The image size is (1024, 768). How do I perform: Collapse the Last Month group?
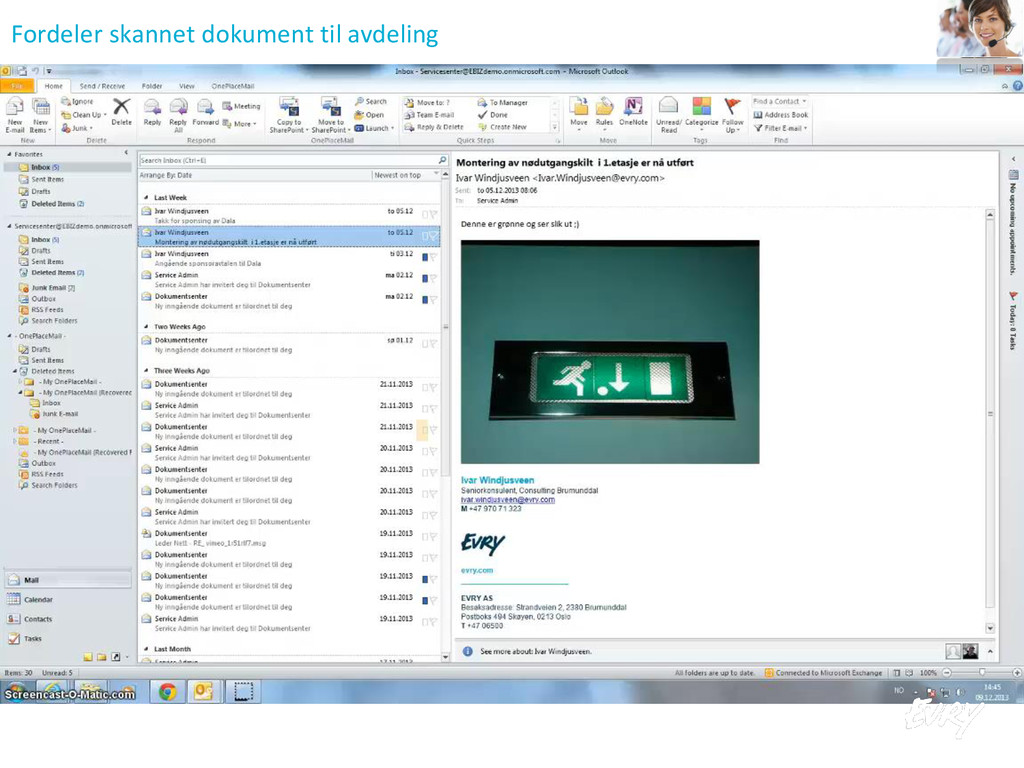click(x=146, y=649)
